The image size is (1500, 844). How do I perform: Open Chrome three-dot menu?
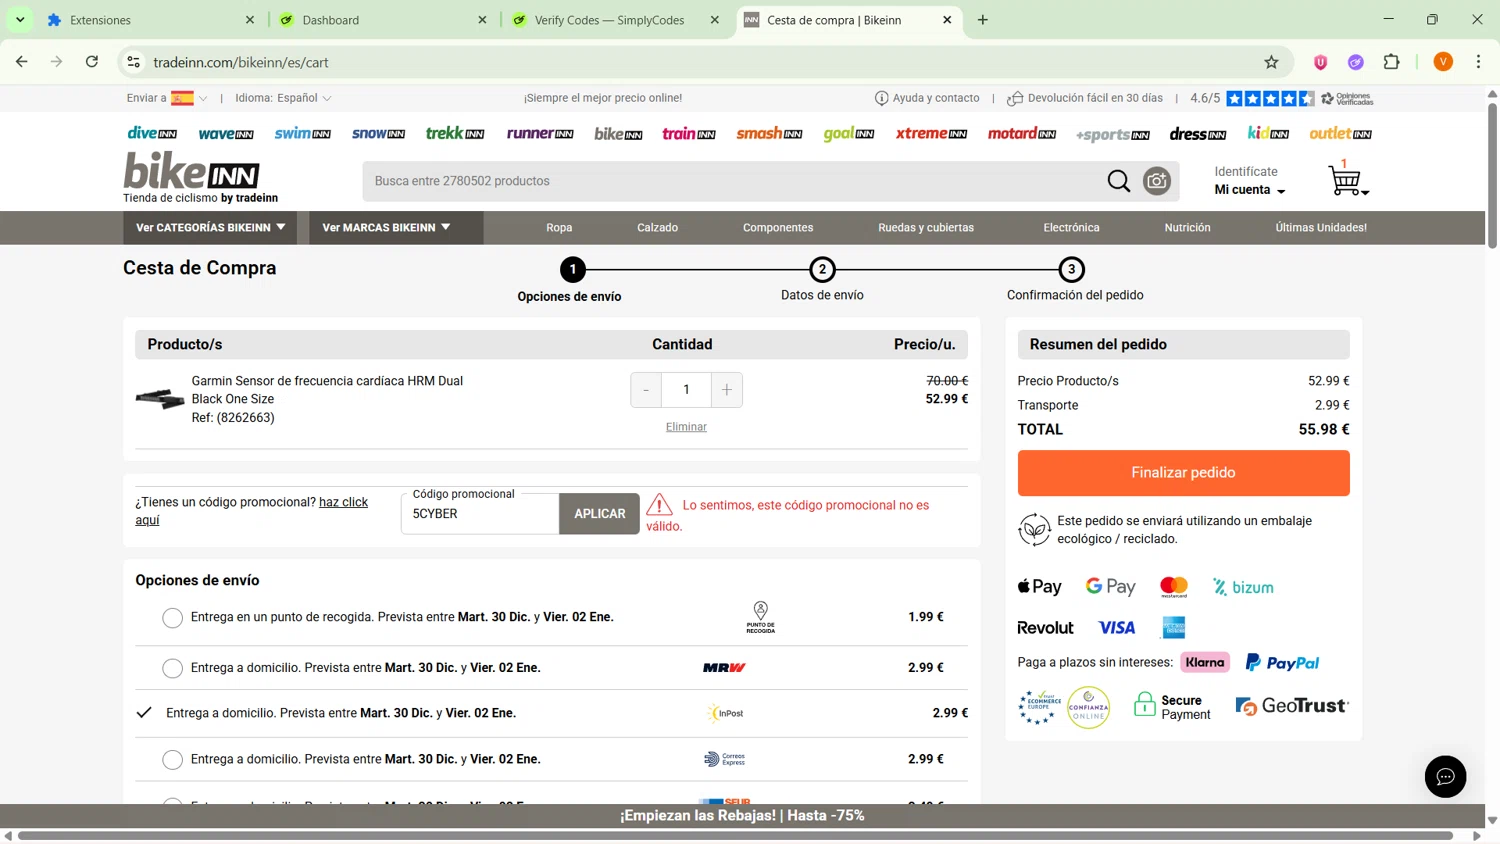[x=1478, y=62]
